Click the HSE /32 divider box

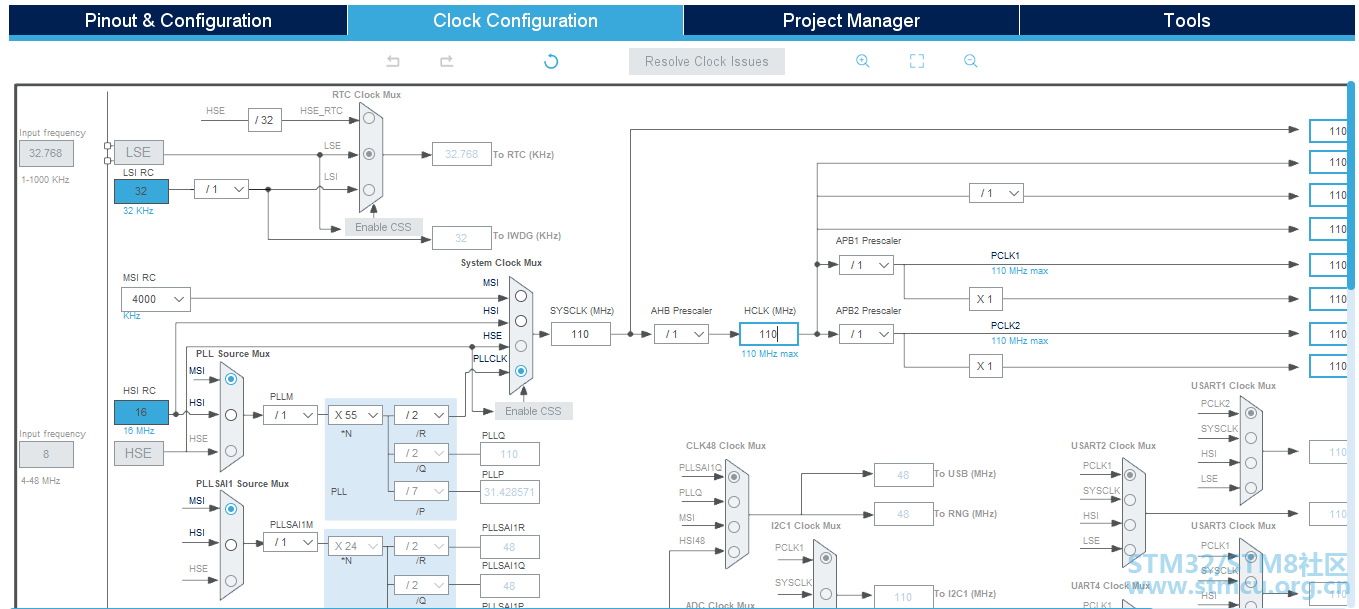(x=264, y=120)
